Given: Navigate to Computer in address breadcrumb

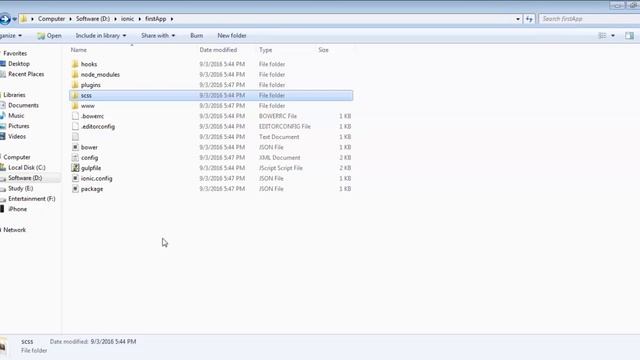Looking at the screenshot, I should [51, 19].
